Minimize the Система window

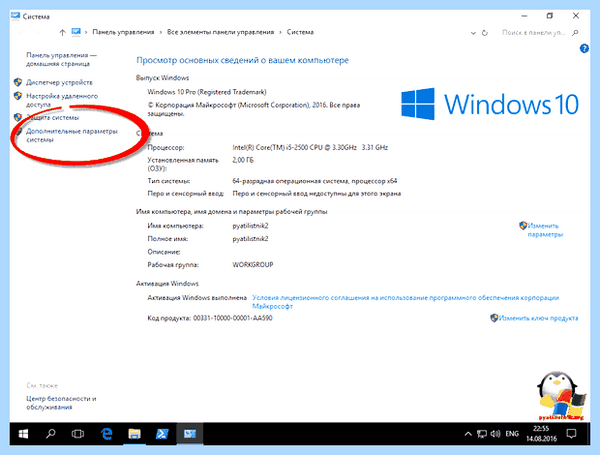pyautogui.click(x=524, y=16)
